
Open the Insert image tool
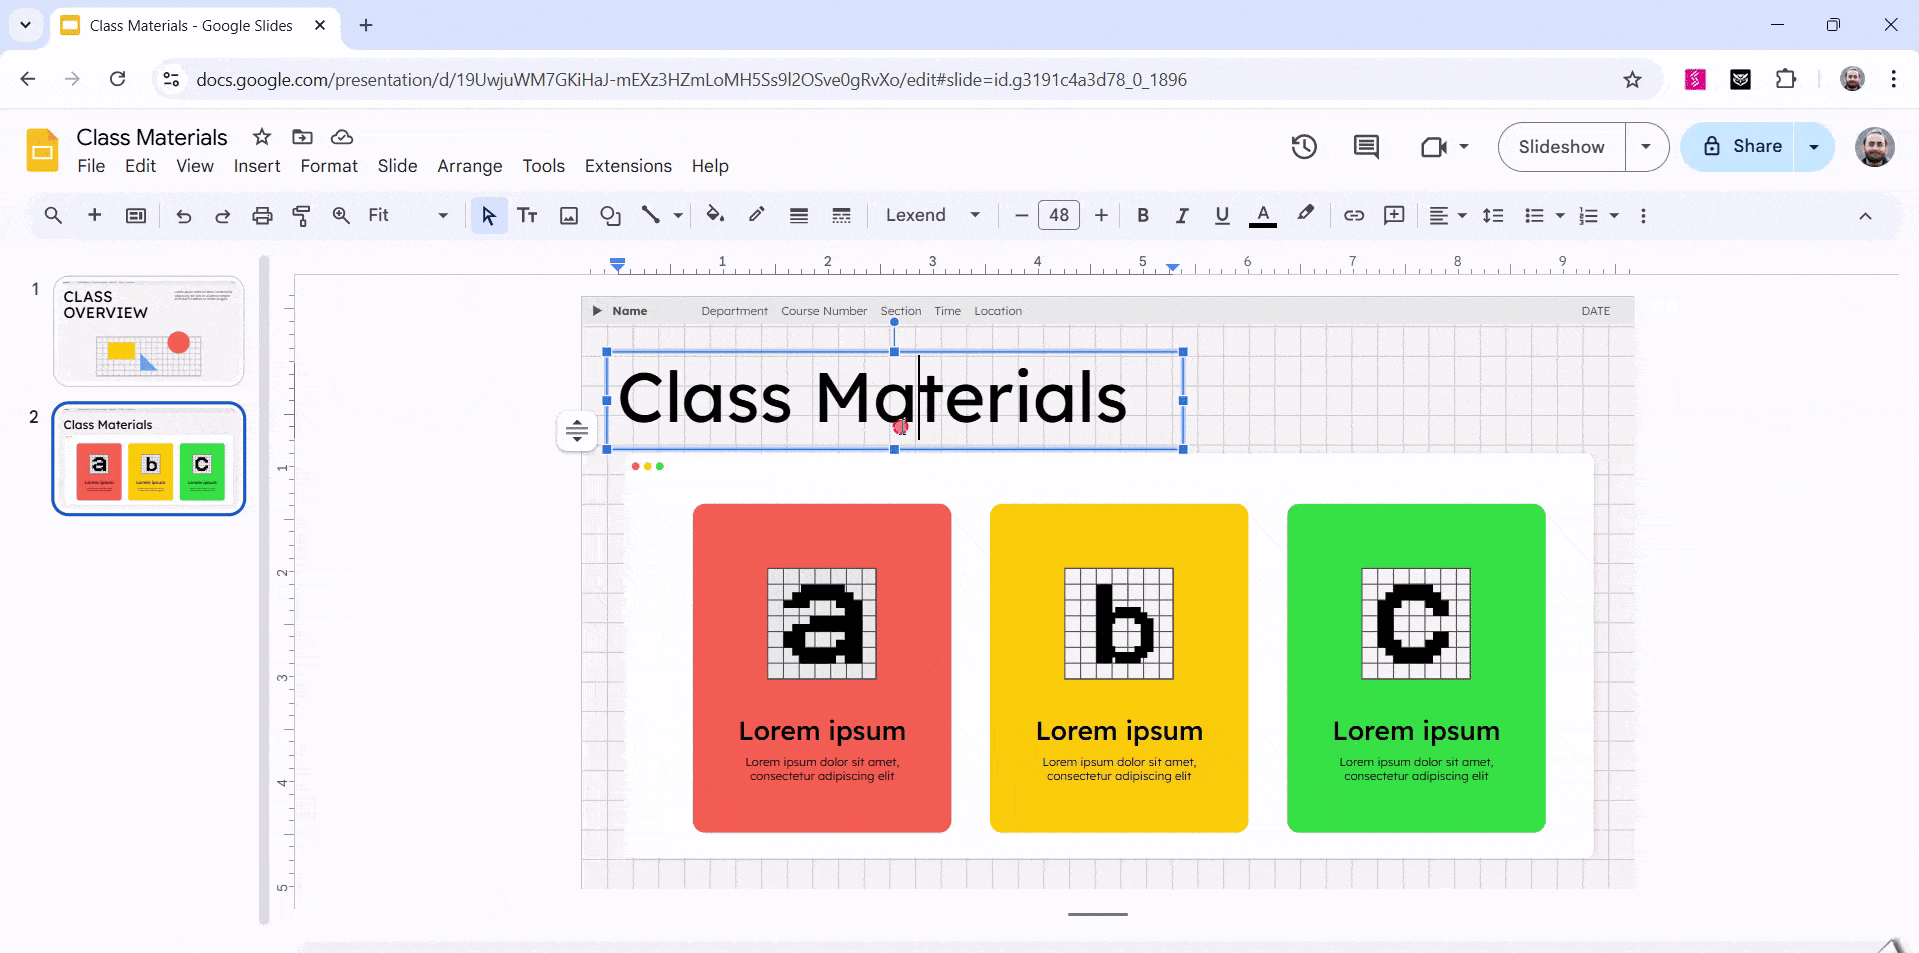pos(568,215)
